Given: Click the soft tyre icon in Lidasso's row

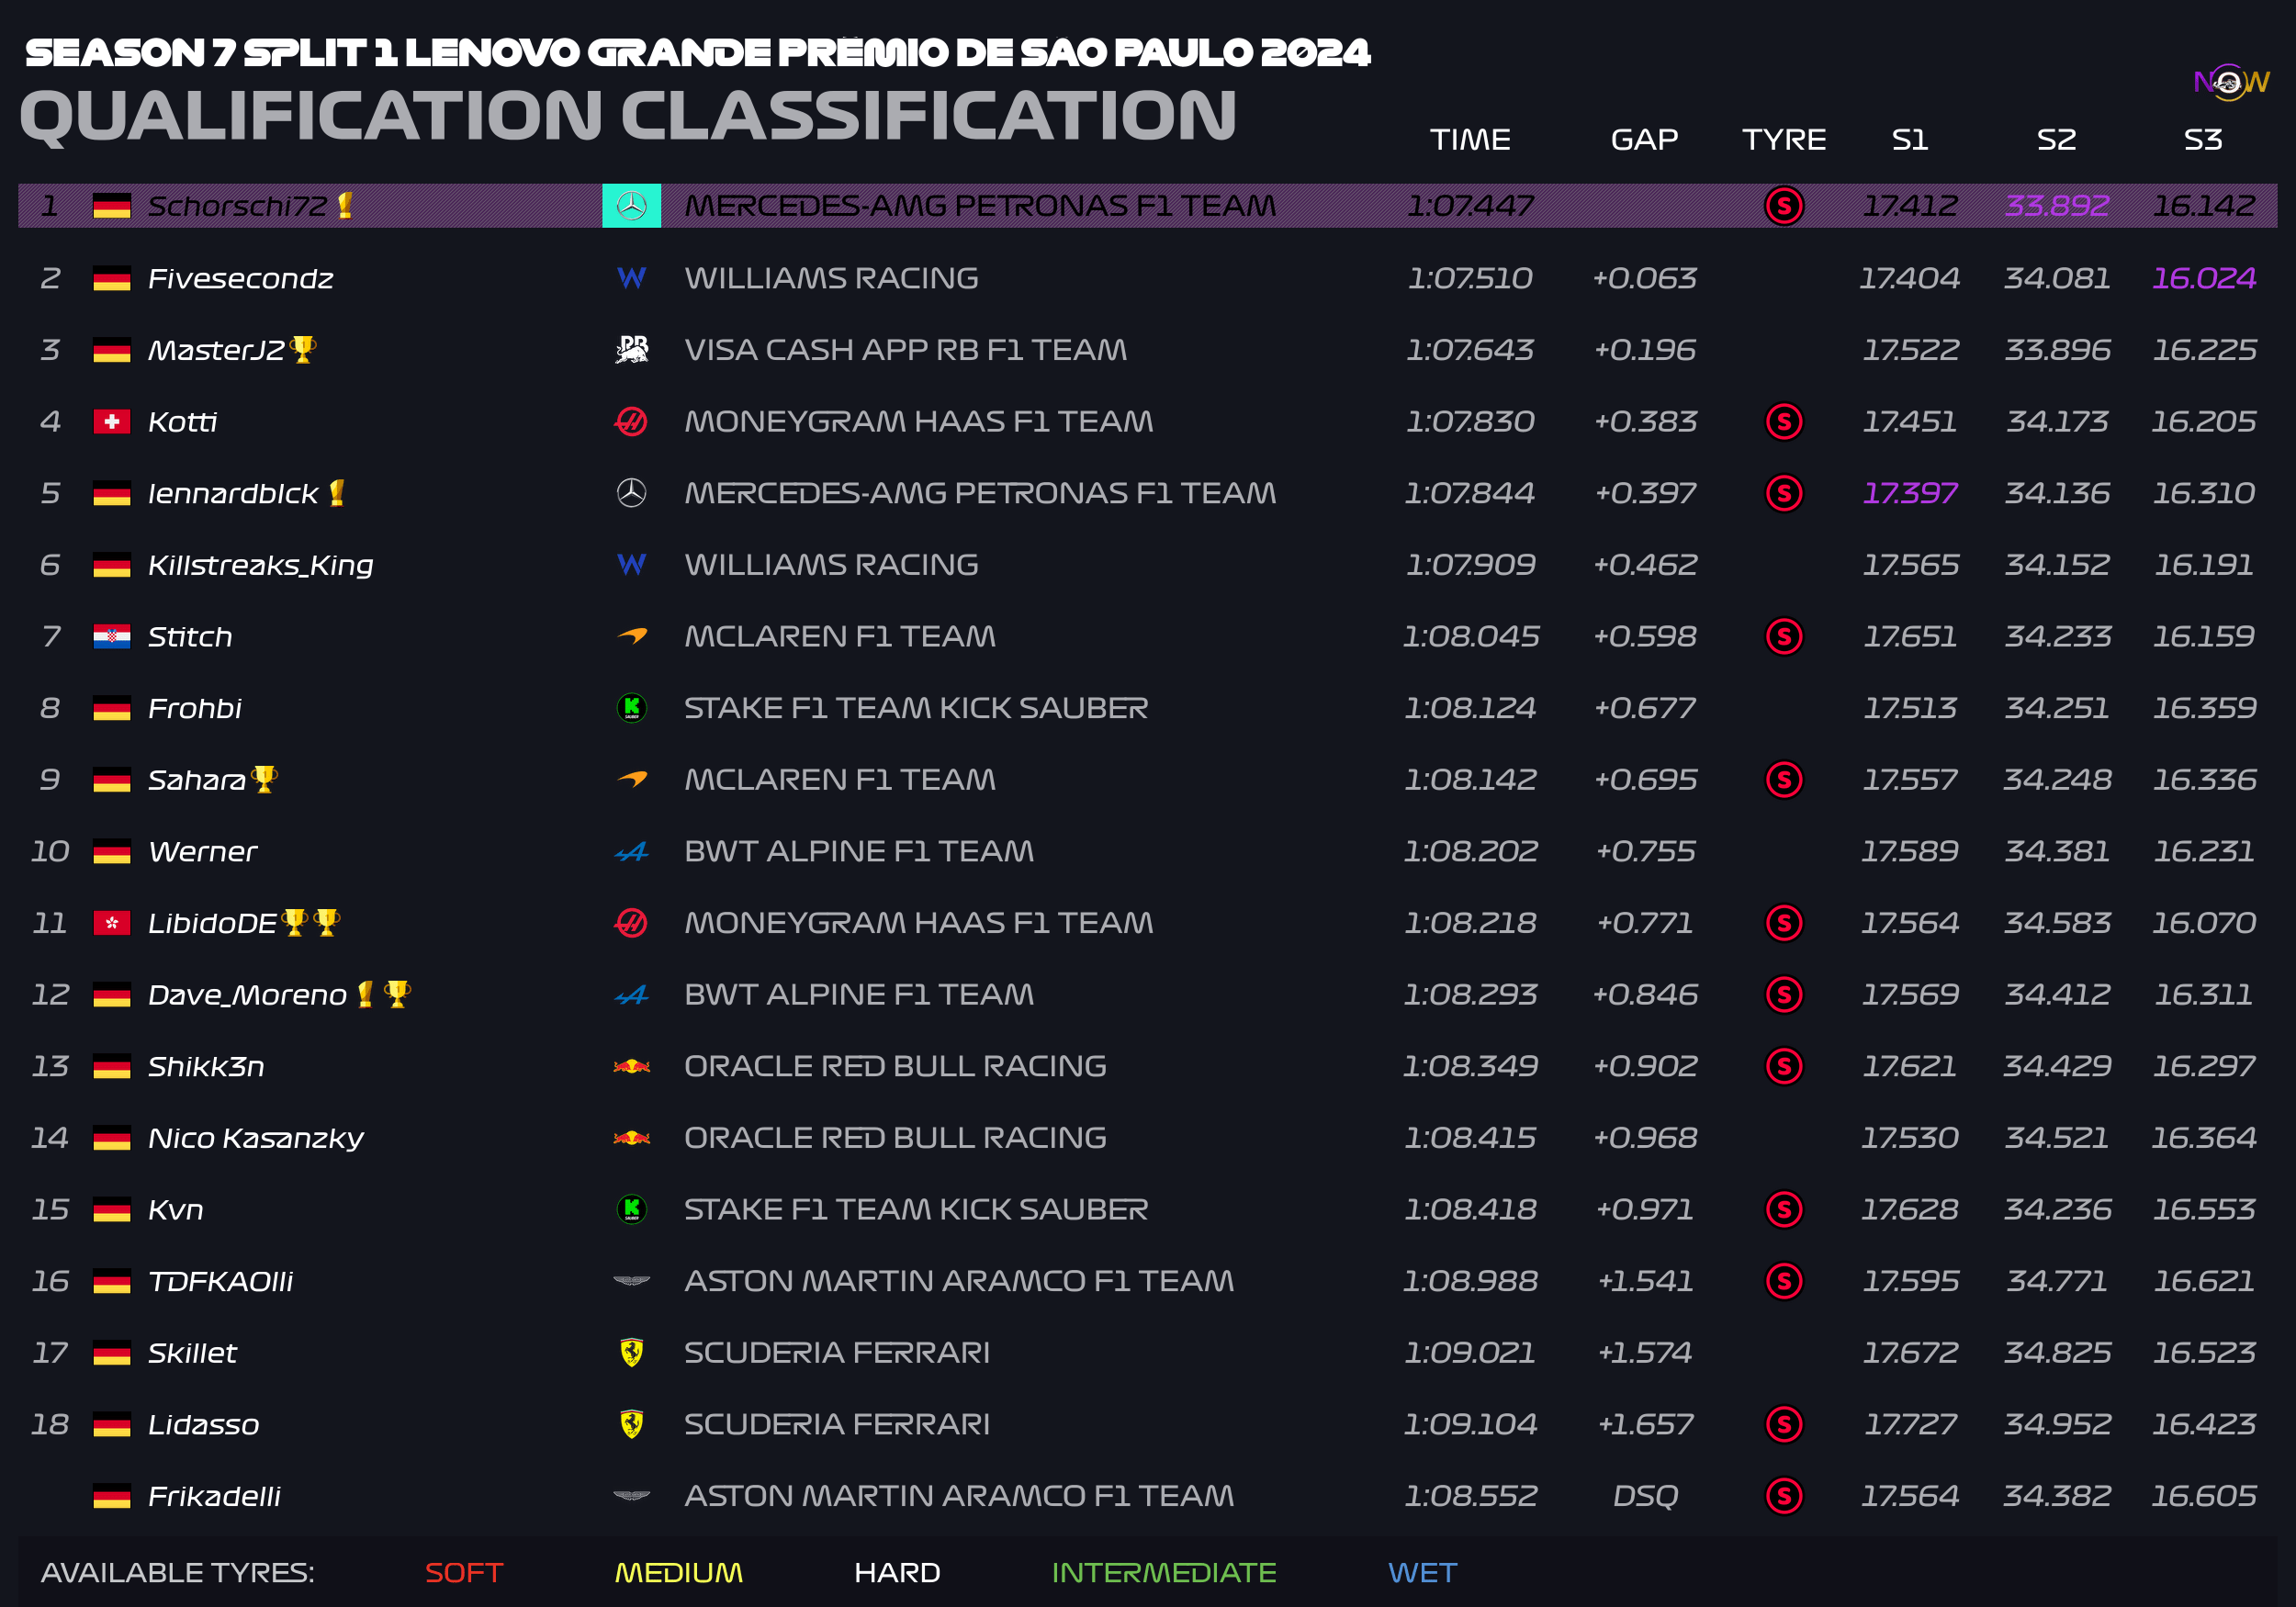Looking at the screenshot, I should pos(1784,1424).
